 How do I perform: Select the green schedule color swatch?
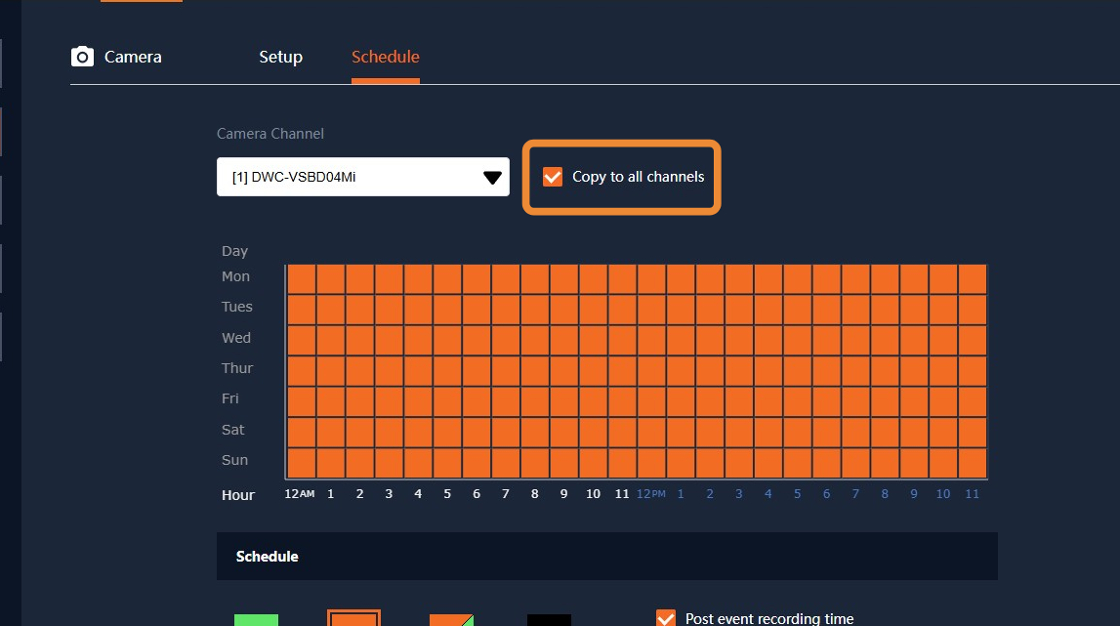(x=256, y=620)
